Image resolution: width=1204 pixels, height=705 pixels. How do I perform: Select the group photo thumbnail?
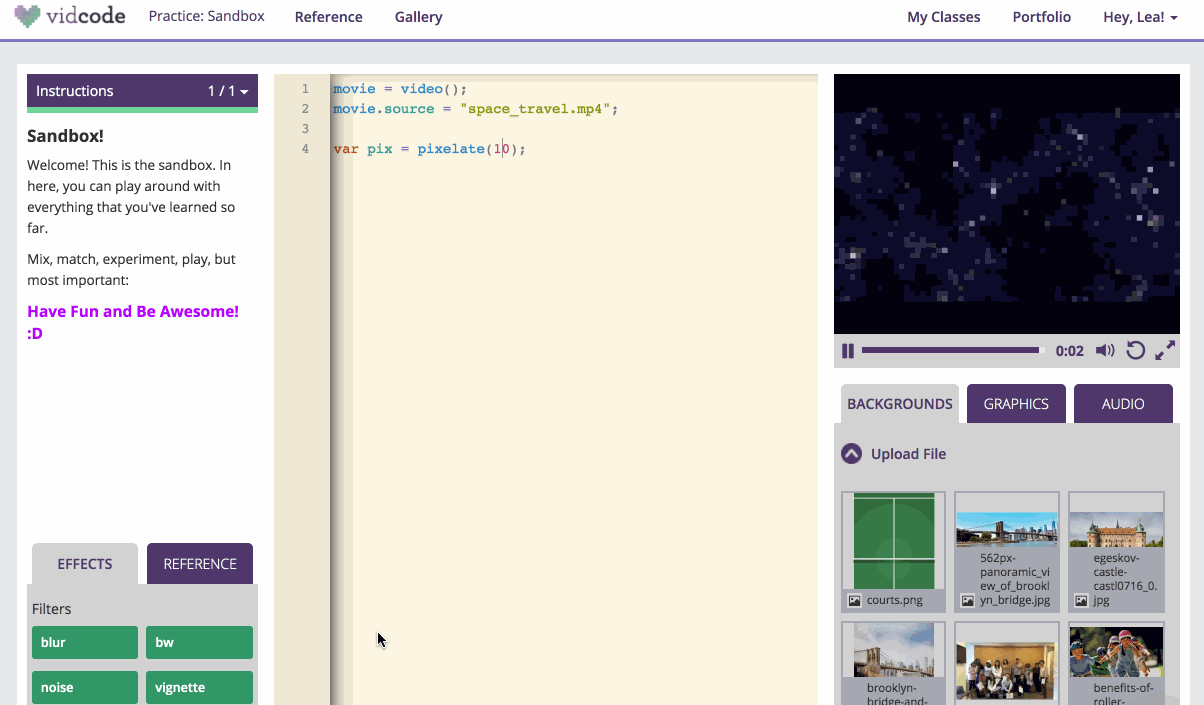[x=1007, y=663]
